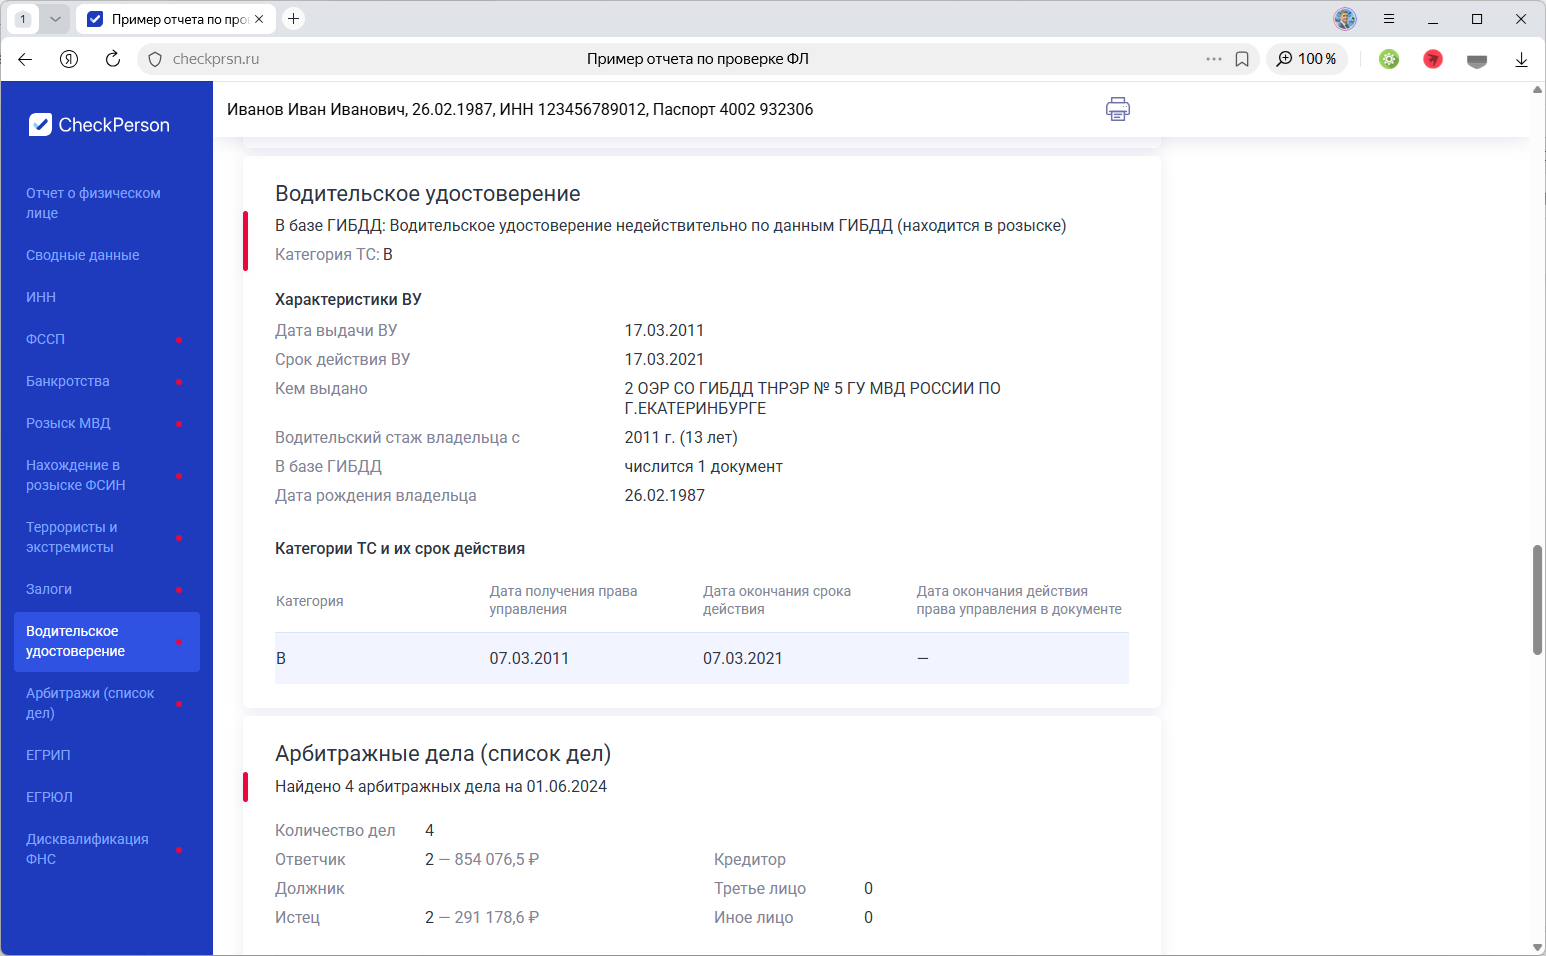Jump to Арбитражи (список дел) section

click(x=90, y=703)
